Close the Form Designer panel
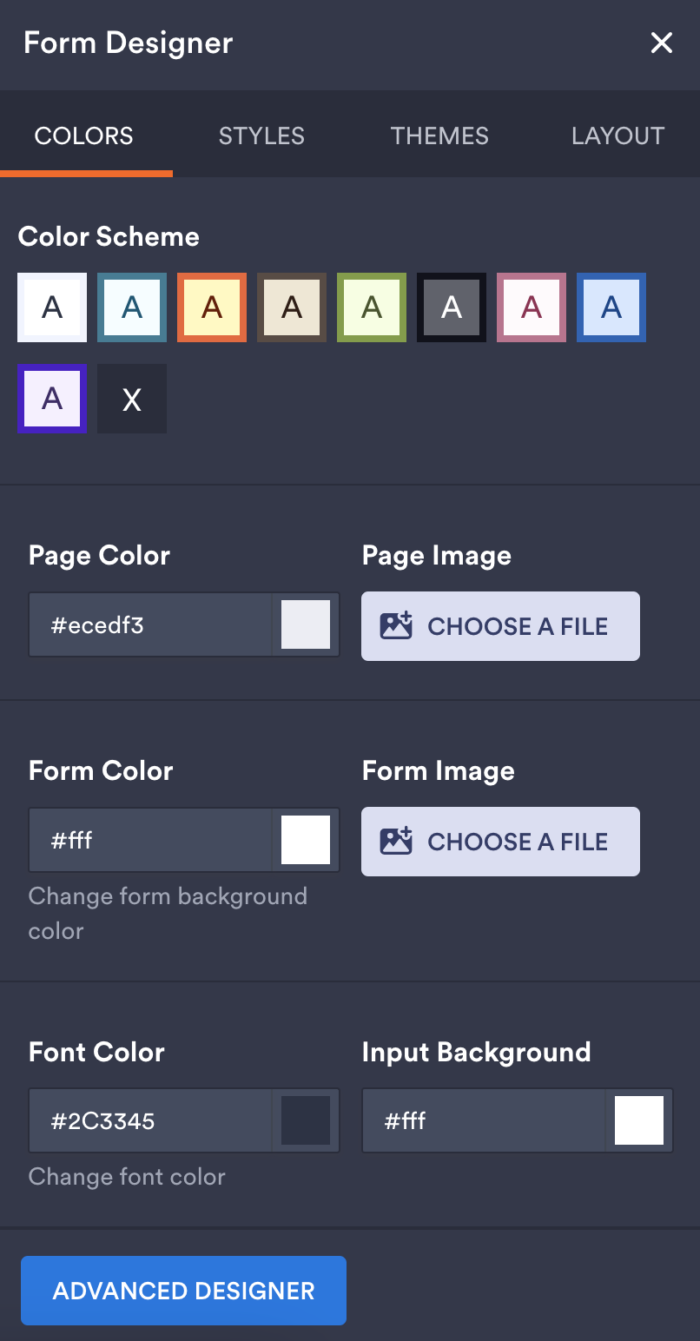The width and height of the screenshot is (700, 1341). coord(661,43)
